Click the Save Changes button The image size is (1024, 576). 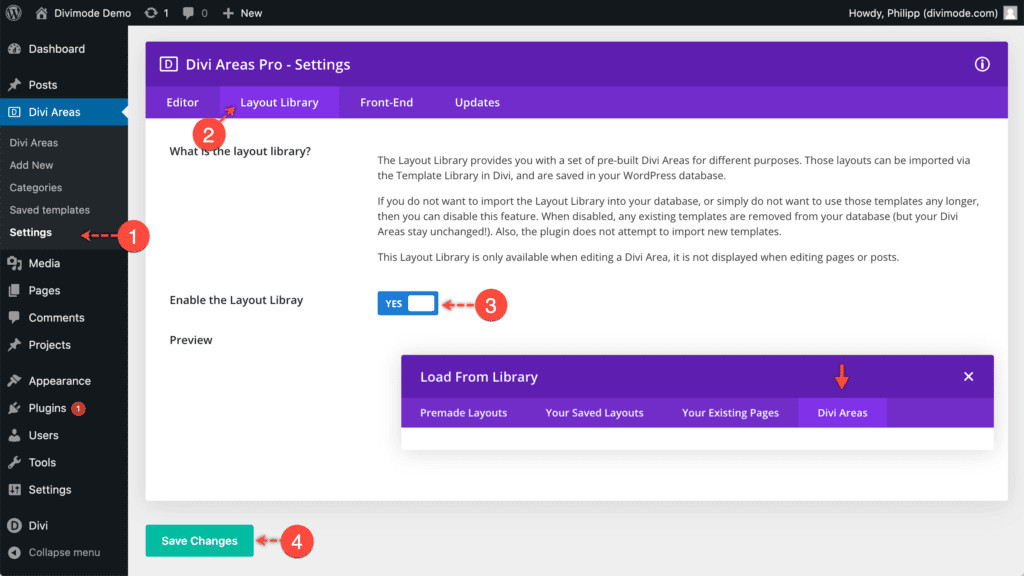click(199, 541)
